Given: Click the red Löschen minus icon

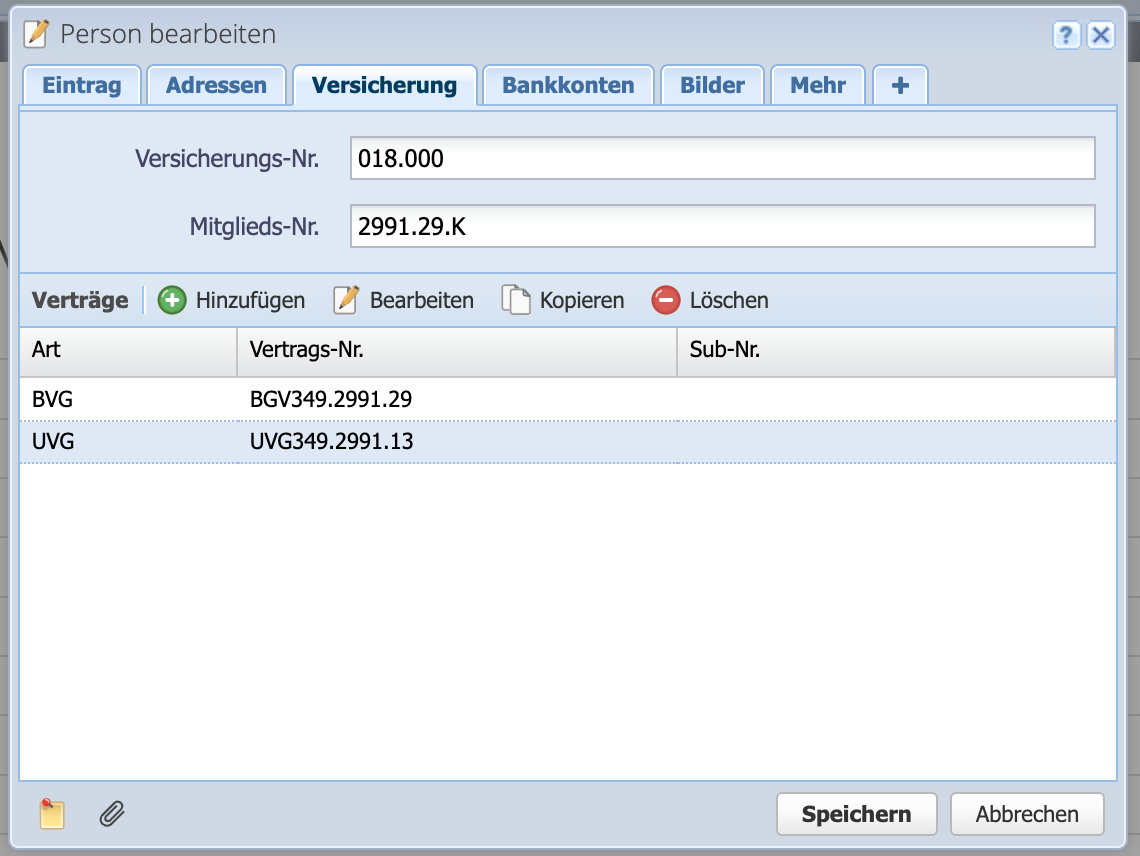Looking at the screenshot, I should (x=665, y=300).
